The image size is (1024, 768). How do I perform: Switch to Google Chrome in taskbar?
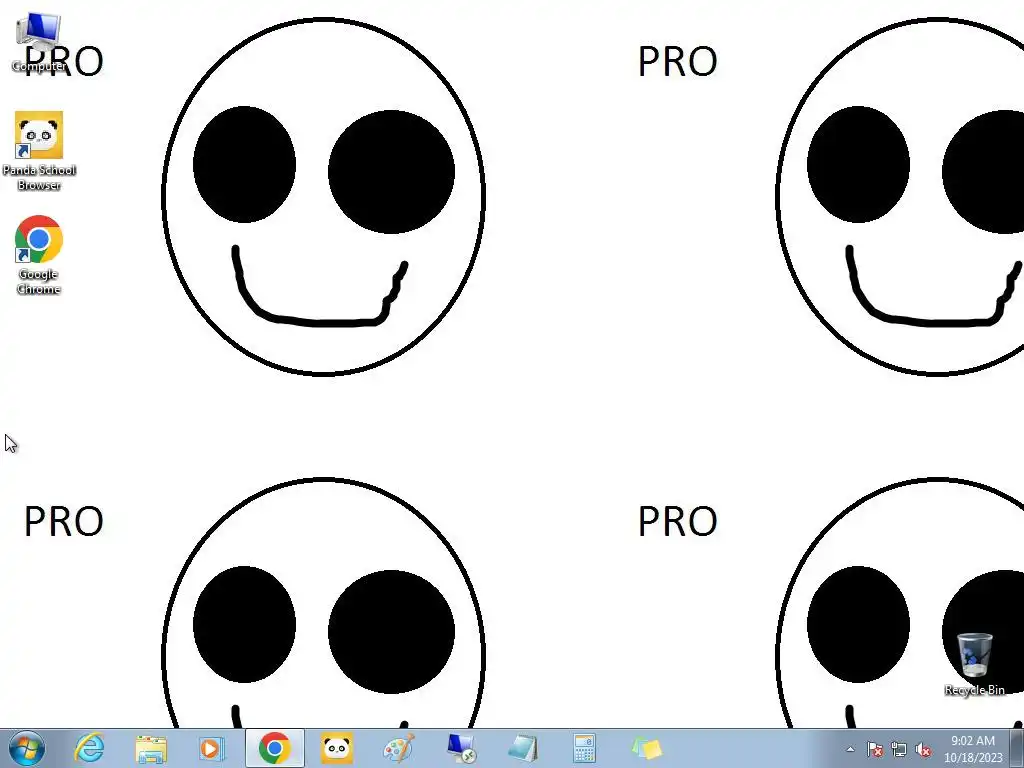(274, 748)
